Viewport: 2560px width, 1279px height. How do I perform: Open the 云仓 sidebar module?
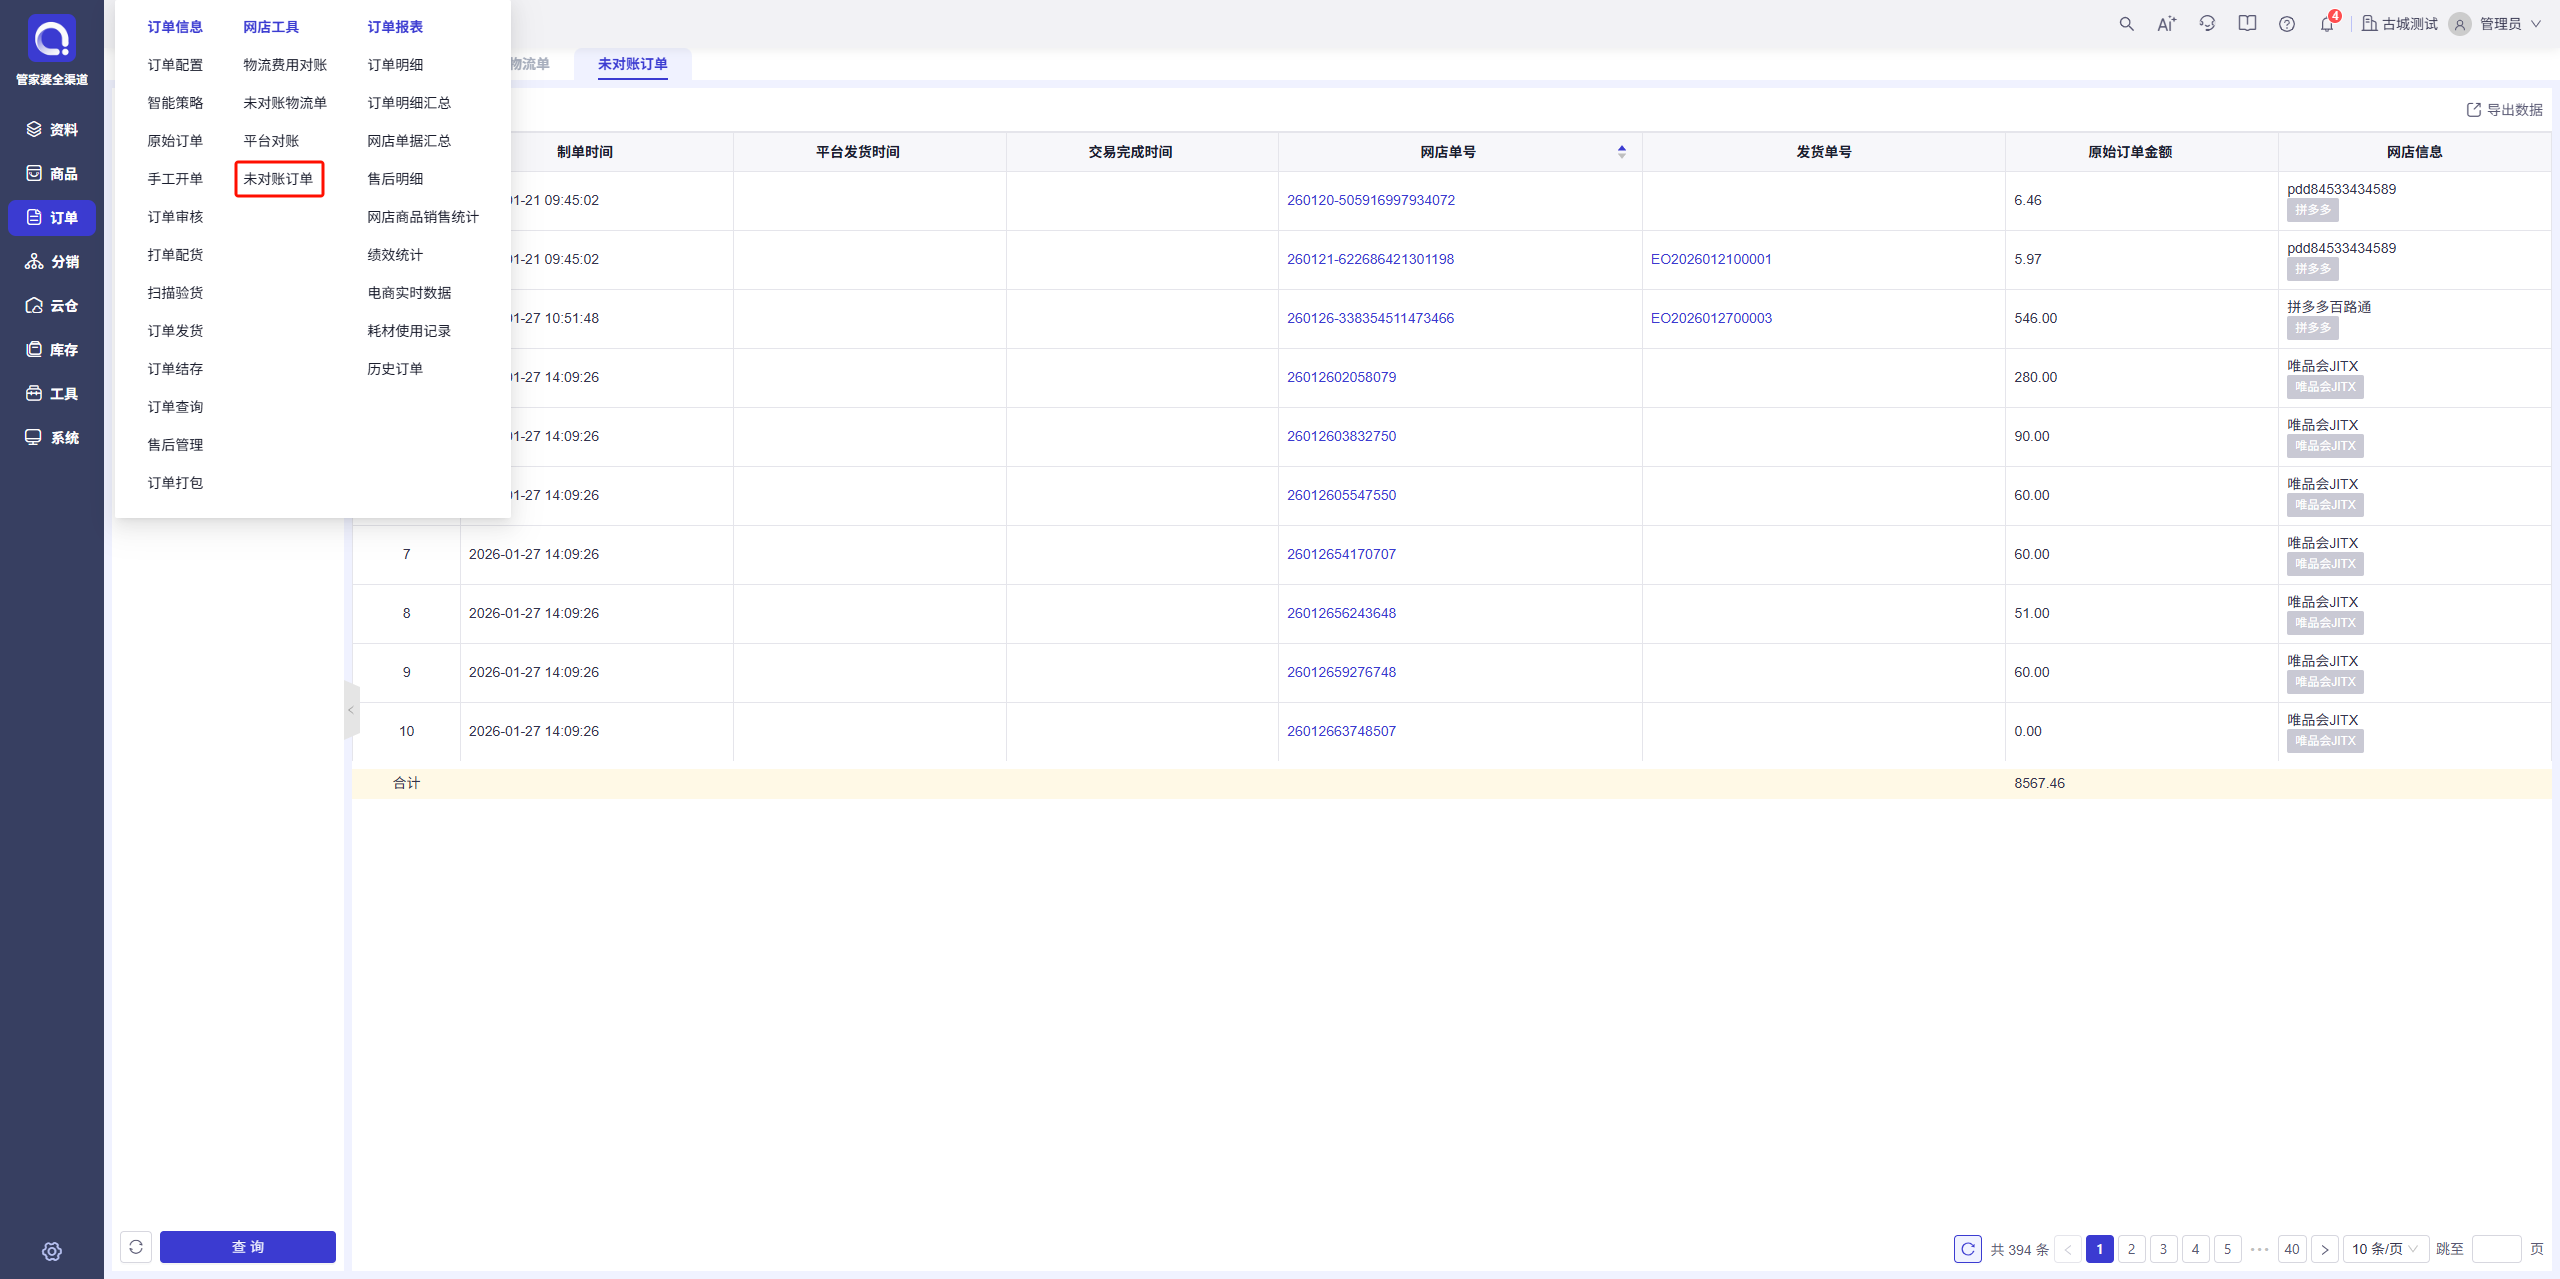pos(52,305)
